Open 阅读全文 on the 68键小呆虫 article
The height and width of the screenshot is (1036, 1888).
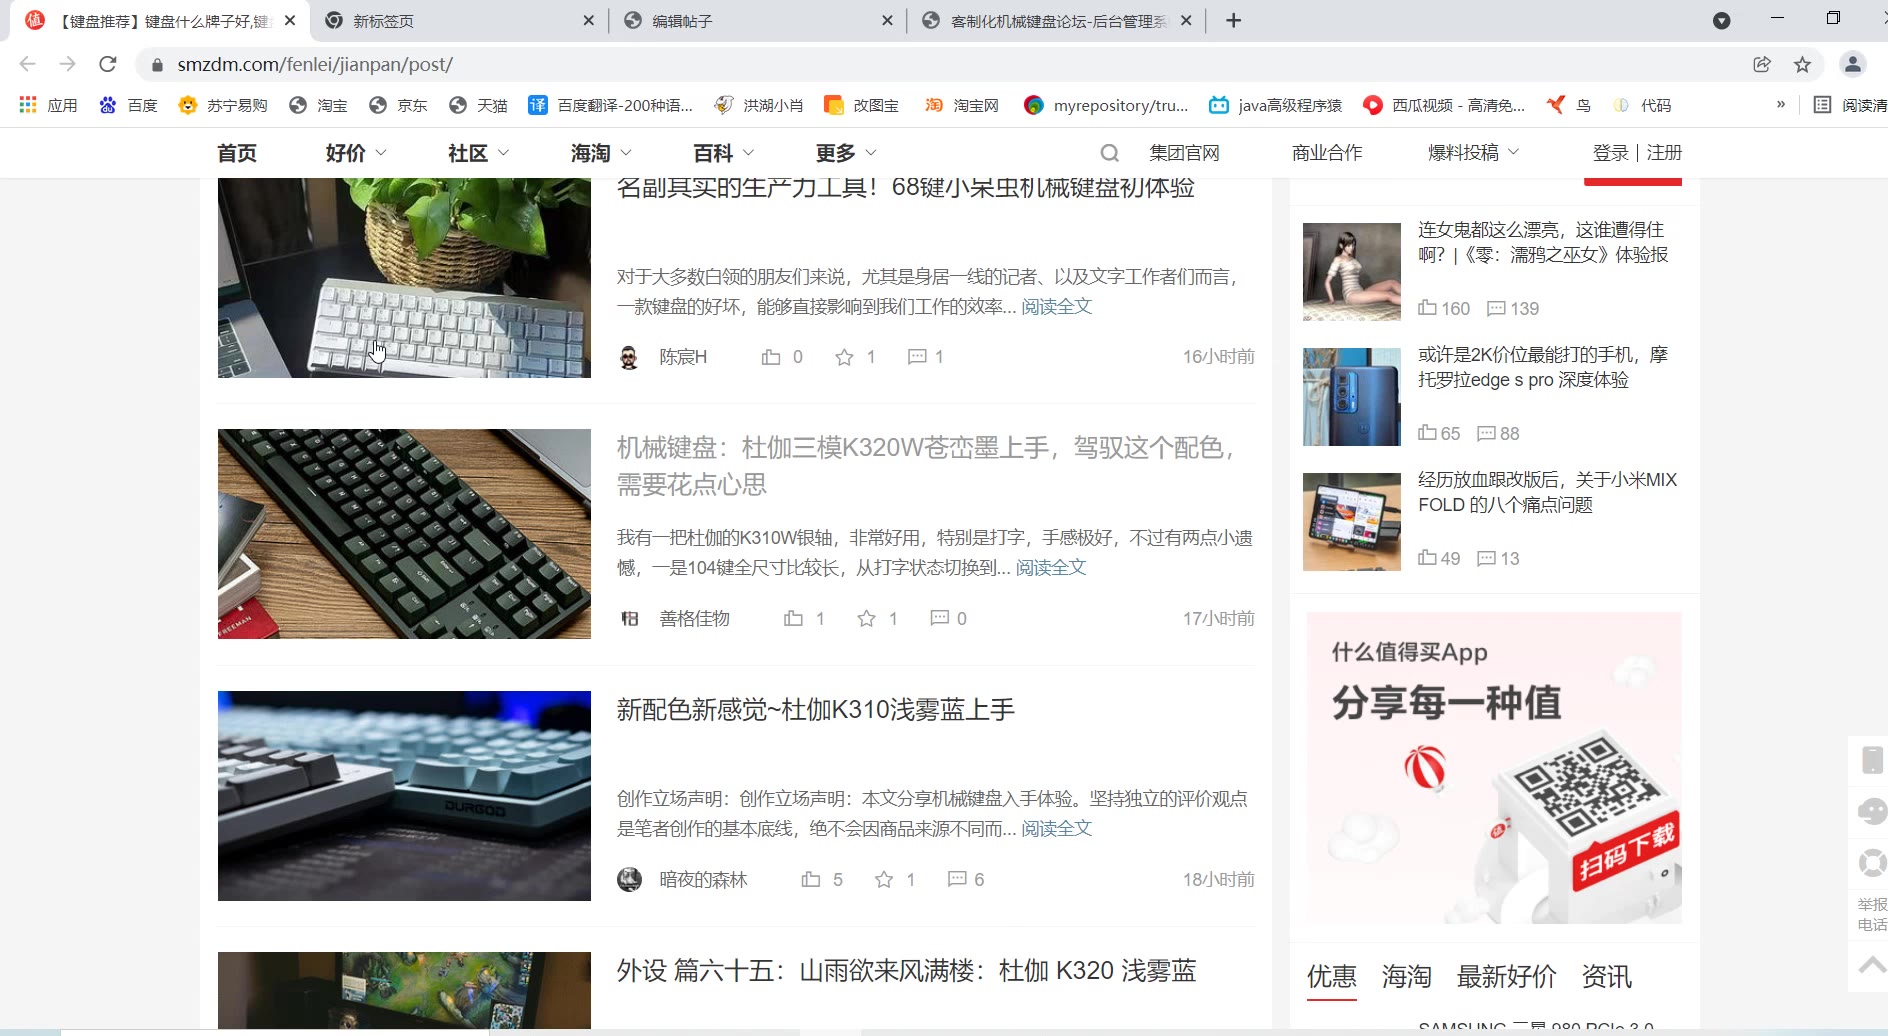click(1057, 307)
